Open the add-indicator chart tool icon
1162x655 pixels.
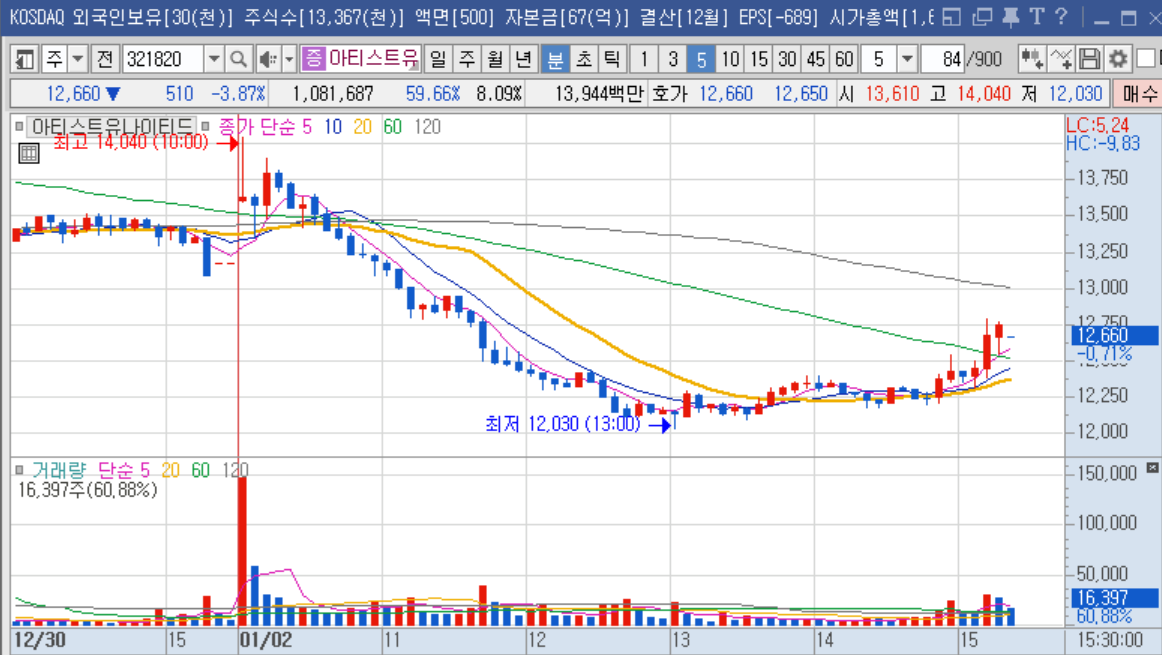(1032, 59)
